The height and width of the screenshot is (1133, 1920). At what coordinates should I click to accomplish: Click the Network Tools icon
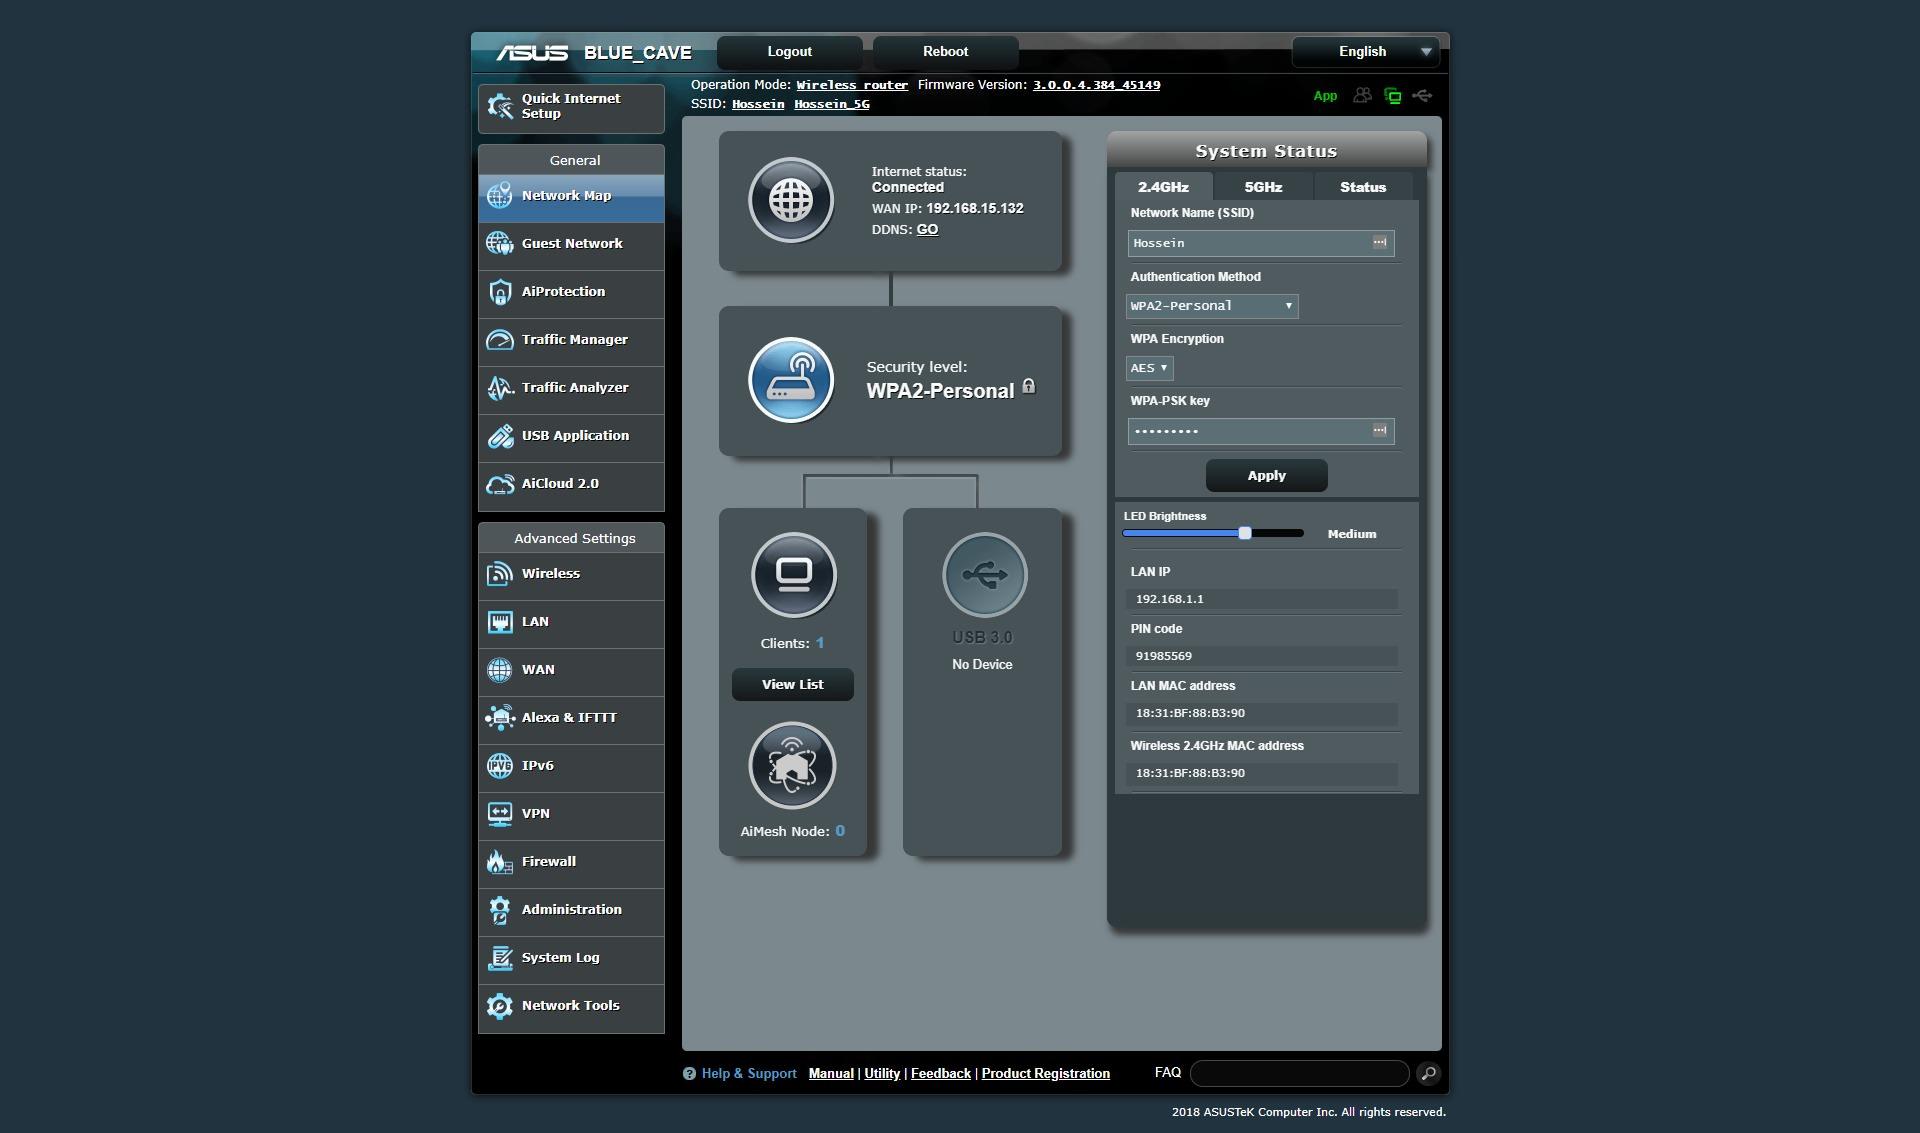coord(500,1005)
